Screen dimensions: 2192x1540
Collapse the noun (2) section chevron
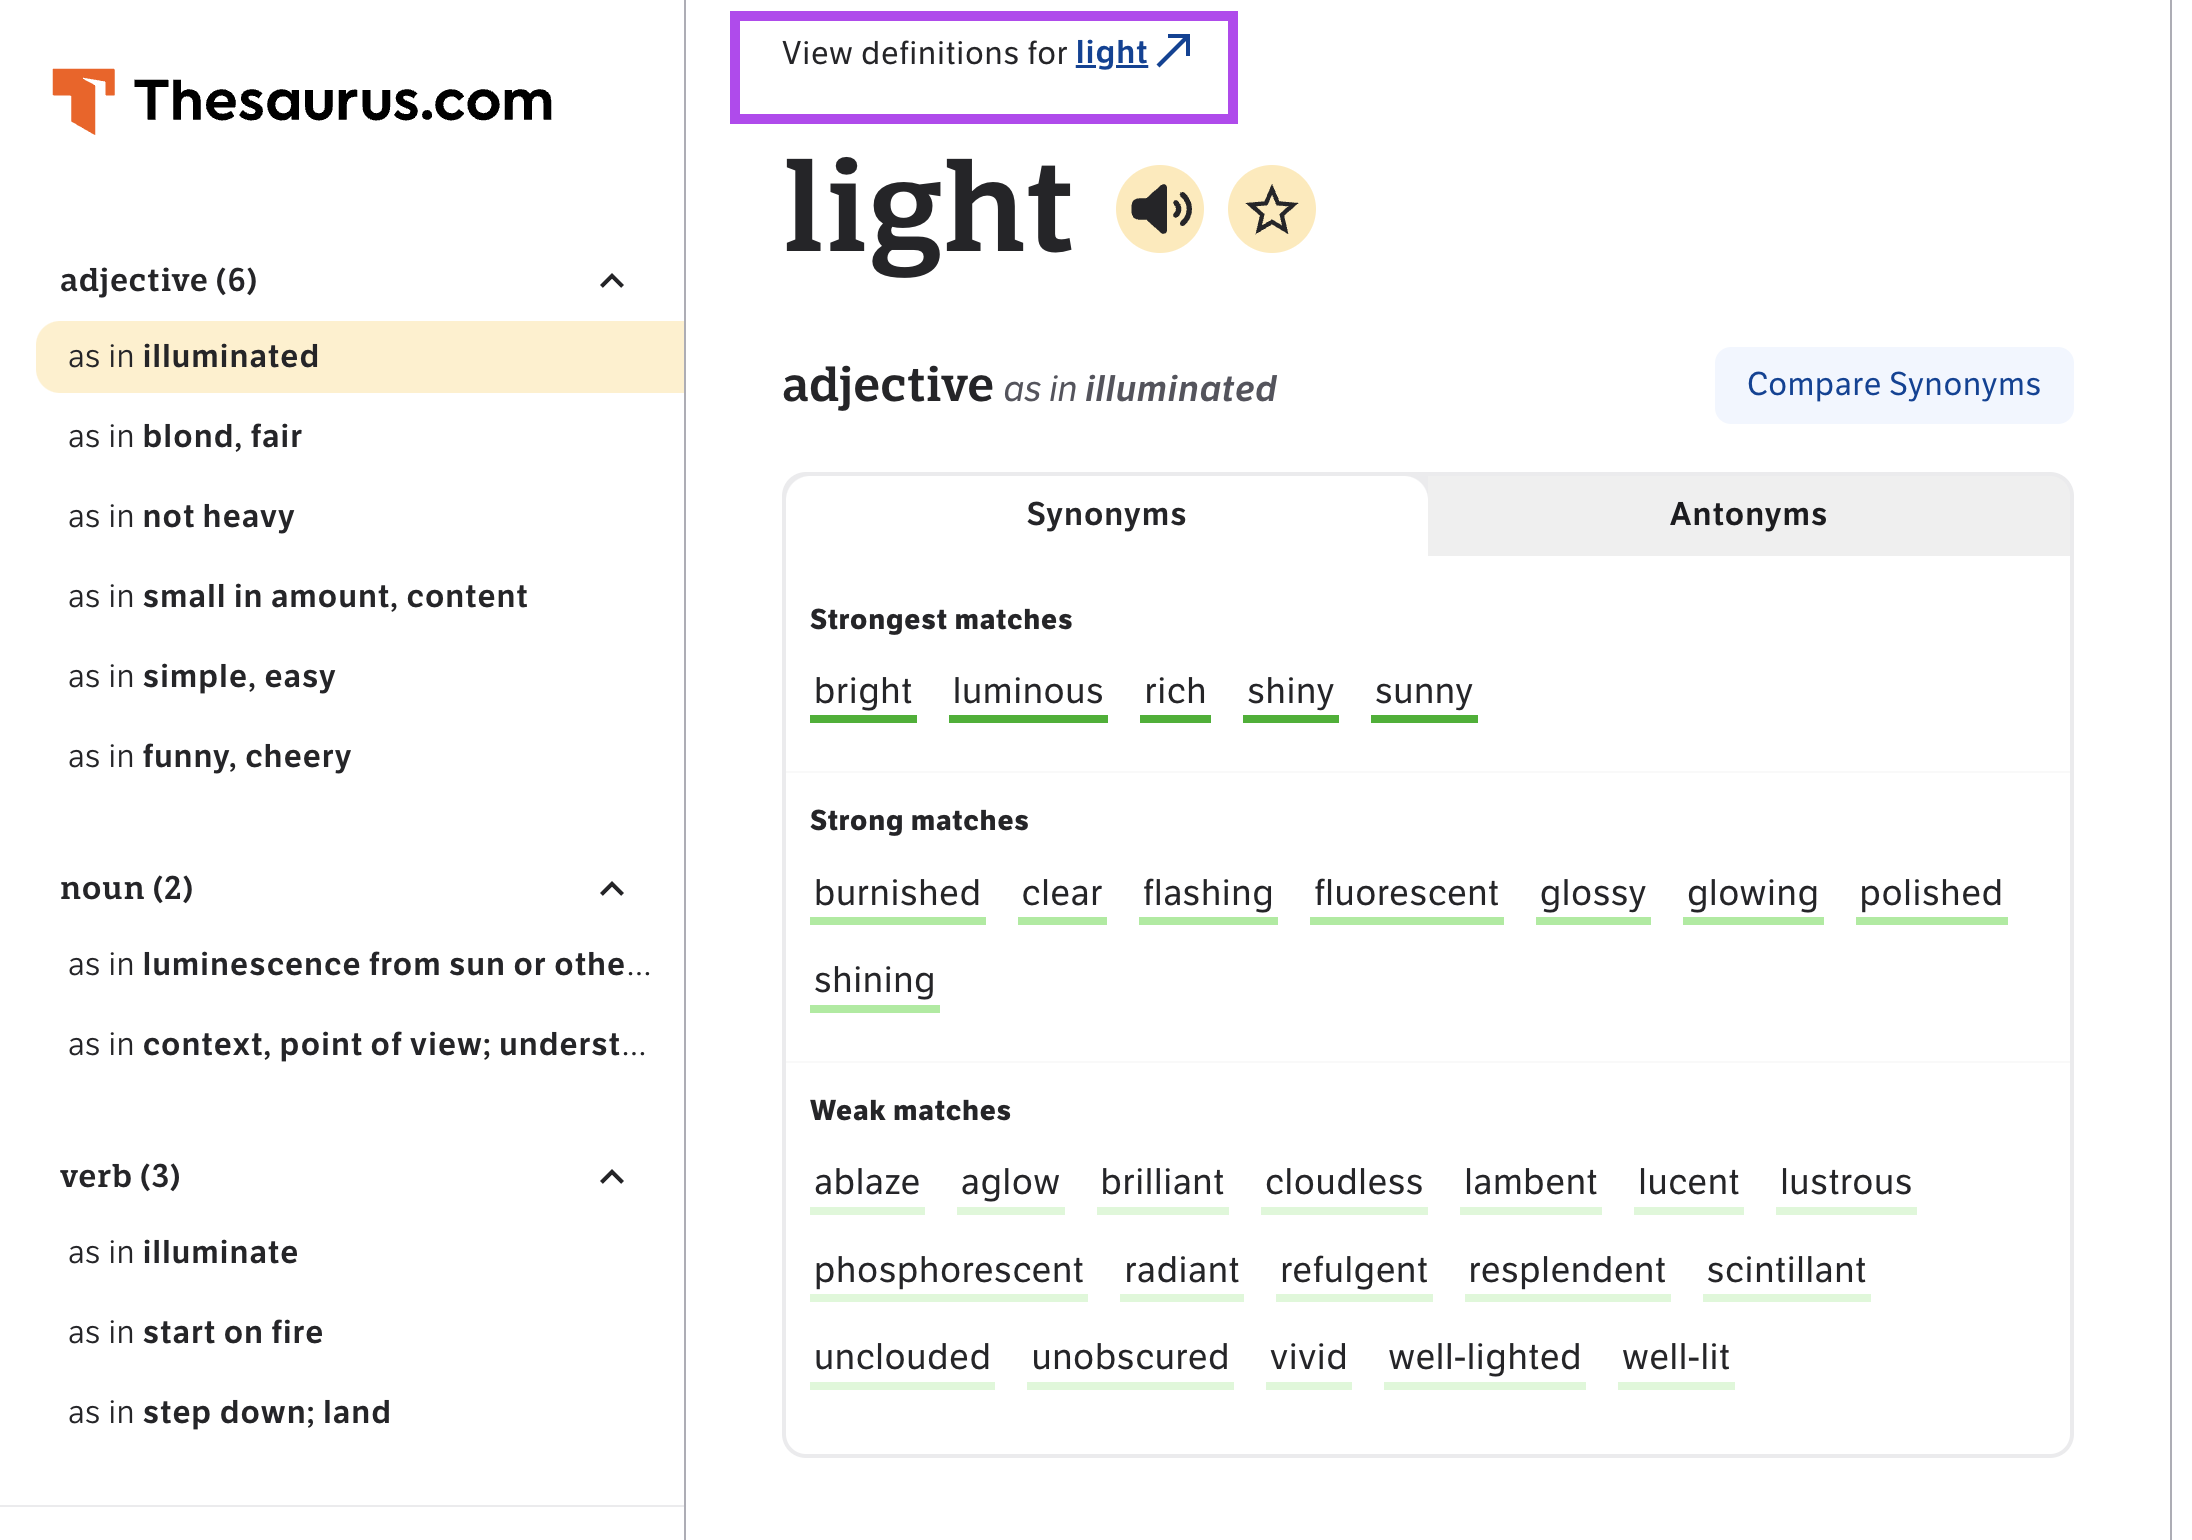pos(612,889)
